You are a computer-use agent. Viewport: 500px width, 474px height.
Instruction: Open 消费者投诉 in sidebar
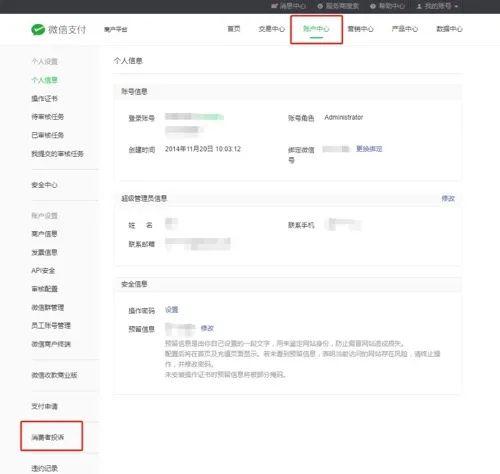click(48, 437)
